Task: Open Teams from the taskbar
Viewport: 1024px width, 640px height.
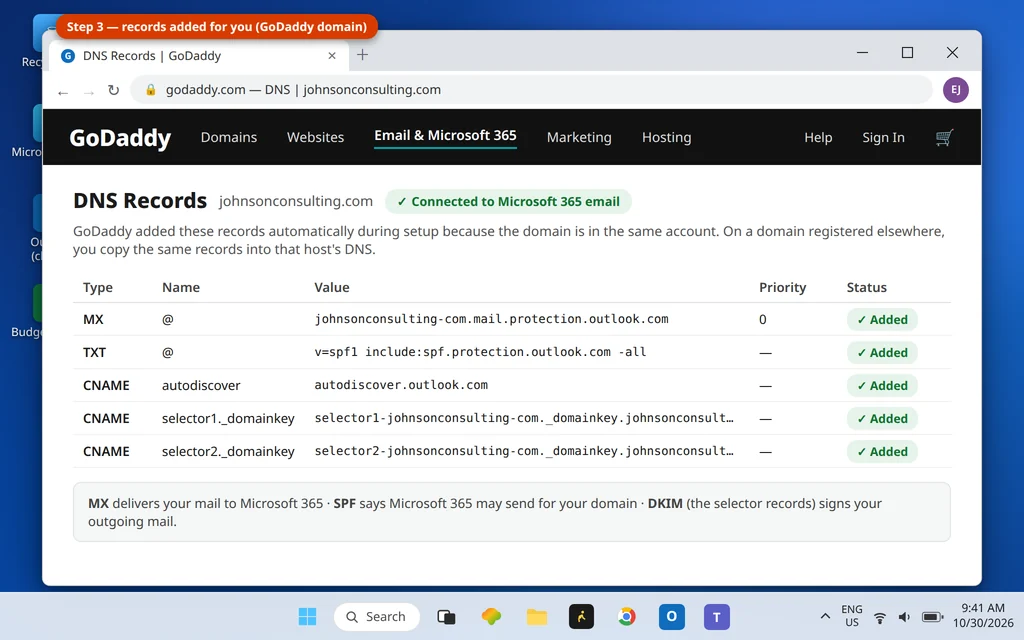Action: (716, 616)
